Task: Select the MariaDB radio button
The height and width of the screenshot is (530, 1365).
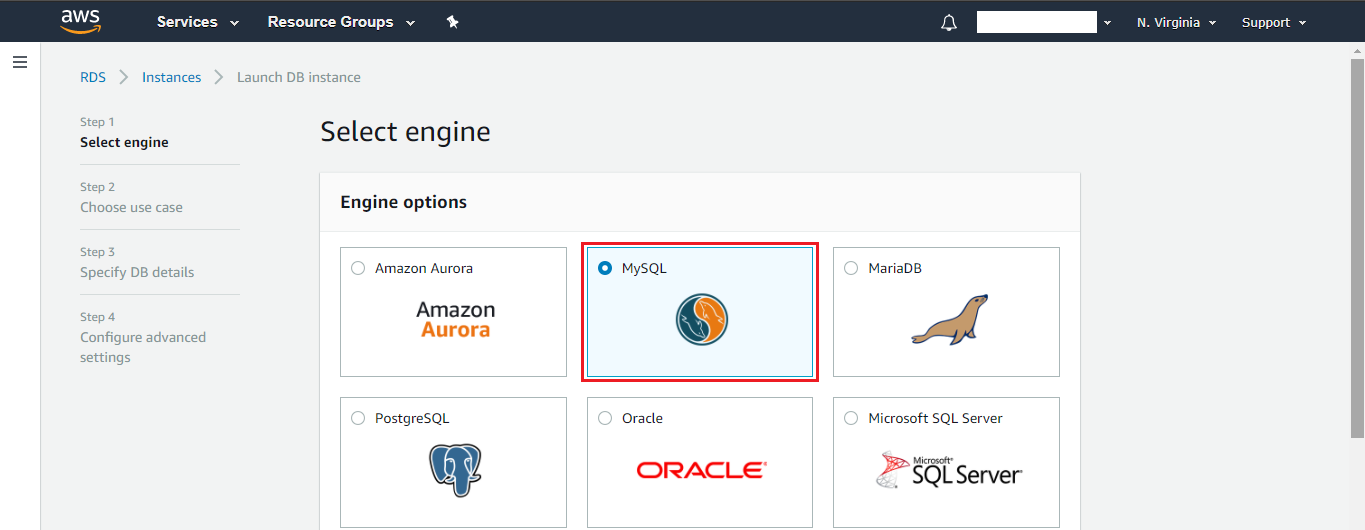Action: (851, 268)
